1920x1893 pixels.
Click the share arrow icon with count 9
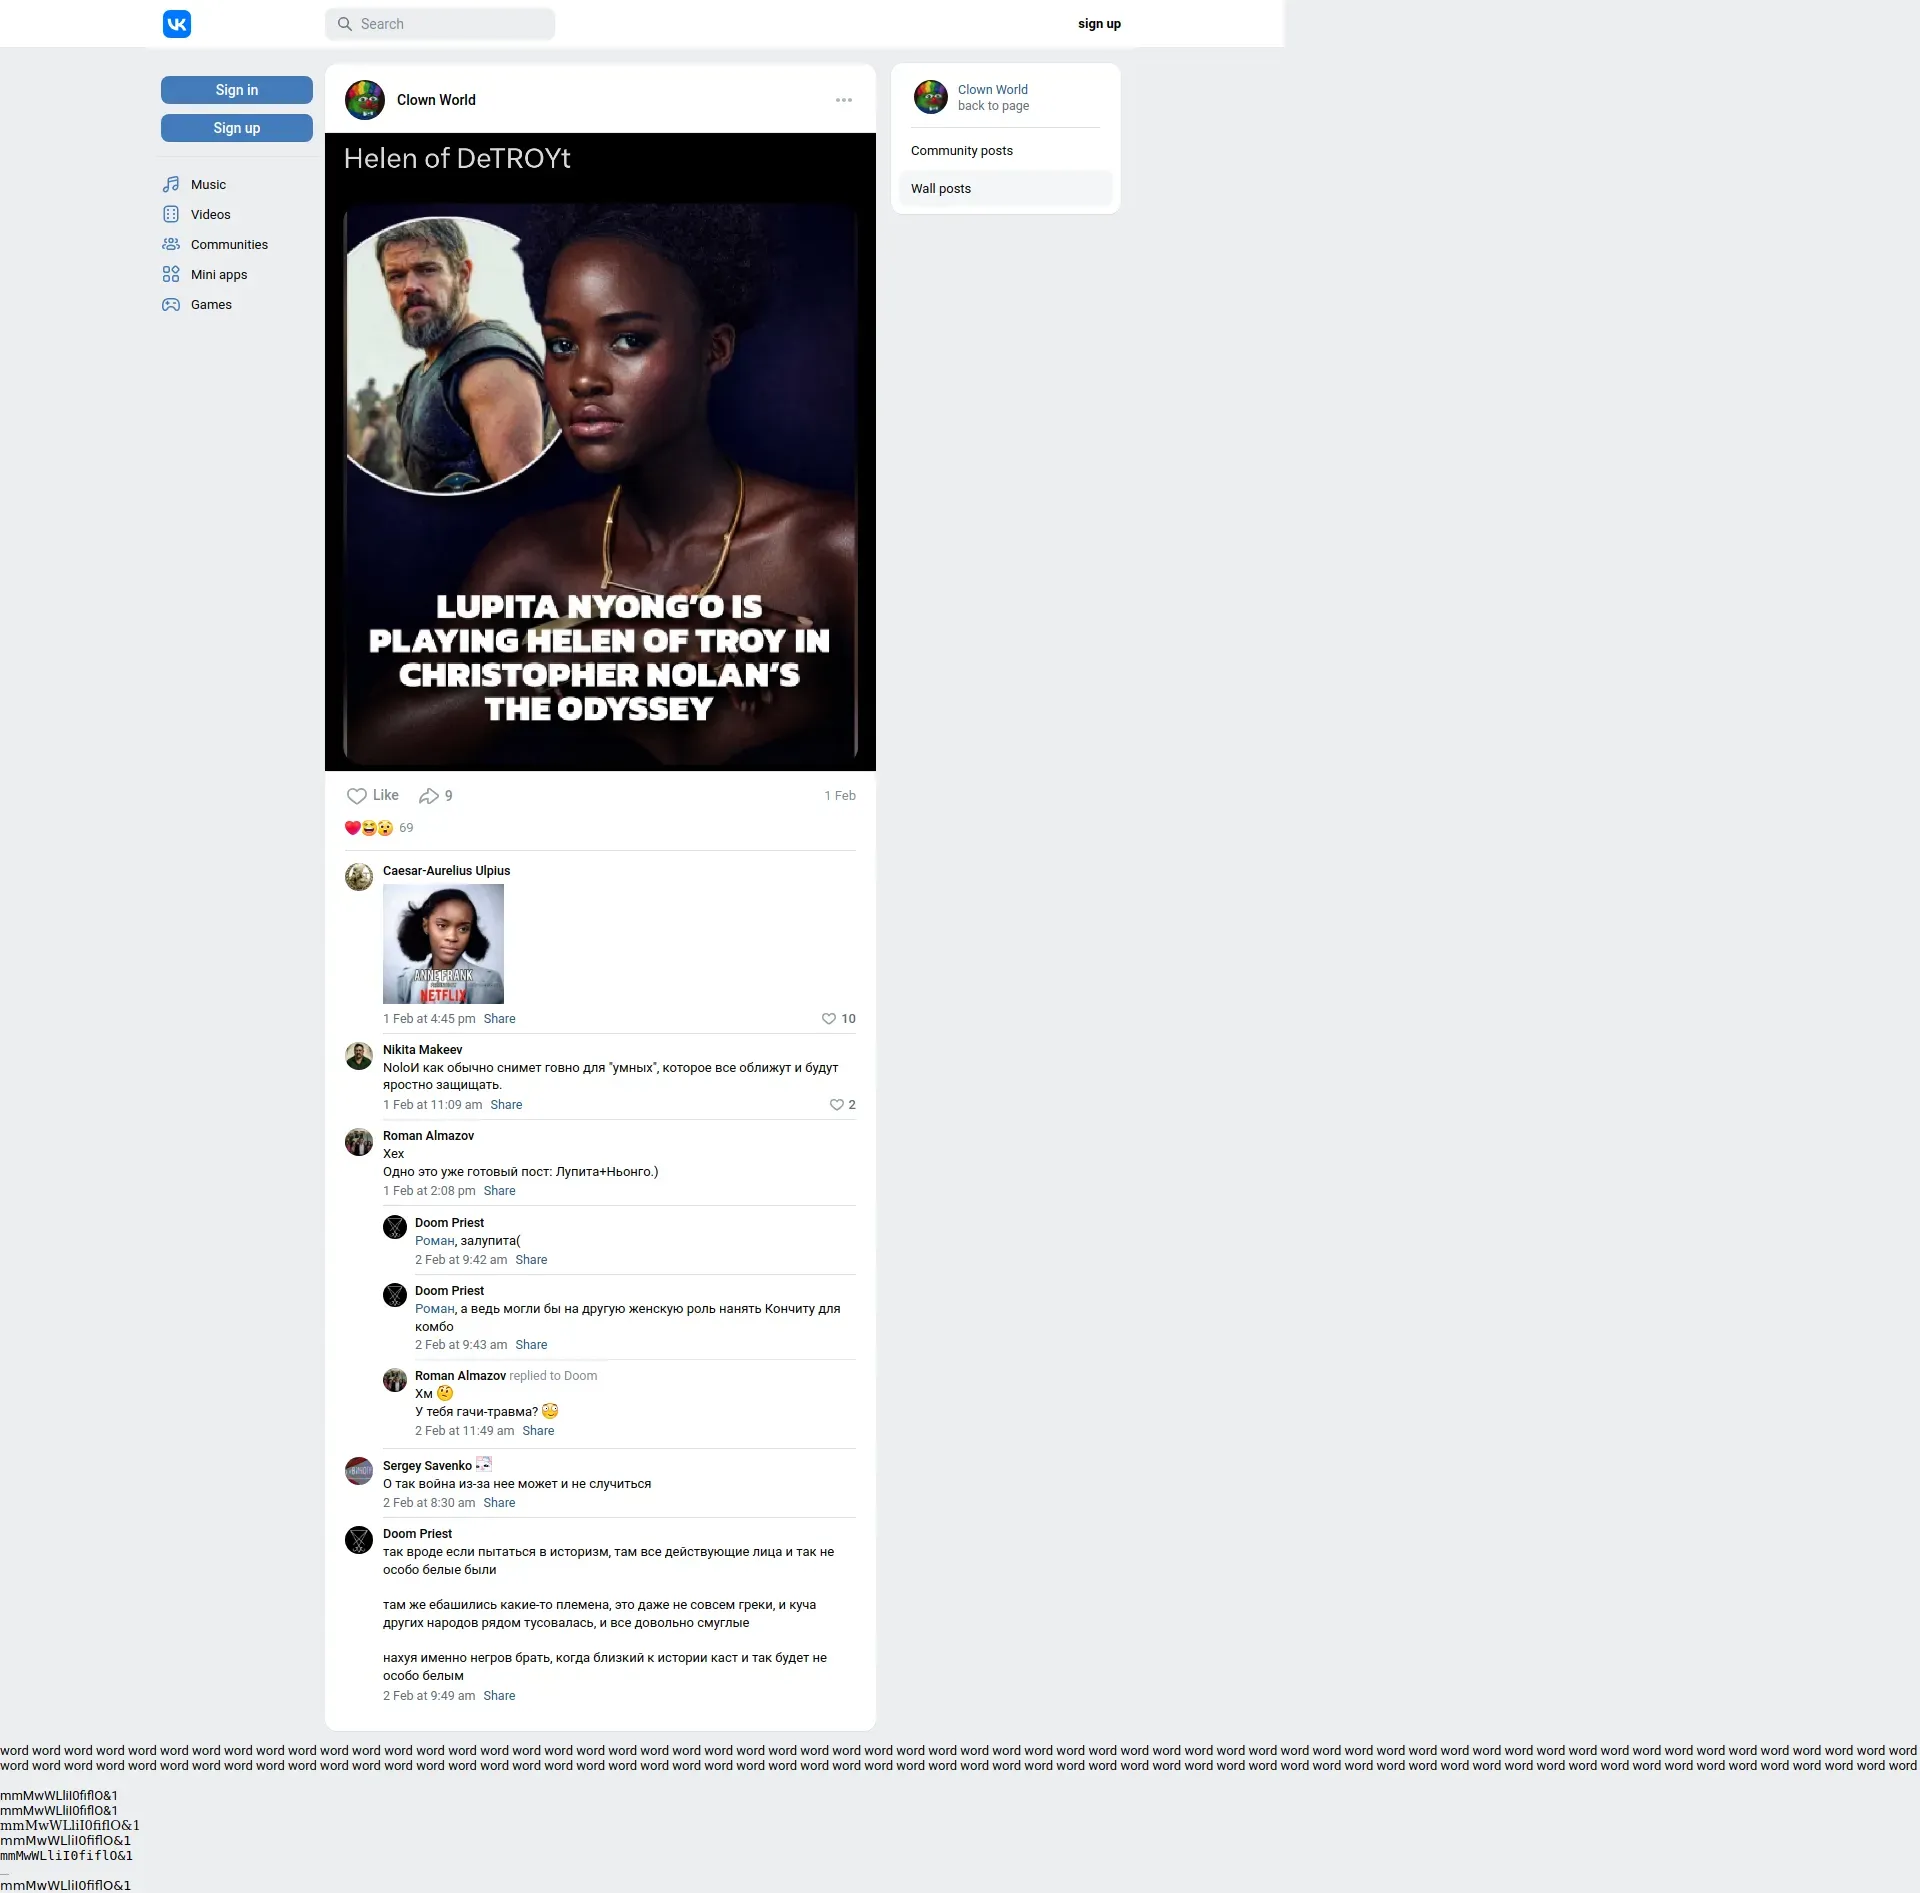pyautogui.click(x=430, y=796)
